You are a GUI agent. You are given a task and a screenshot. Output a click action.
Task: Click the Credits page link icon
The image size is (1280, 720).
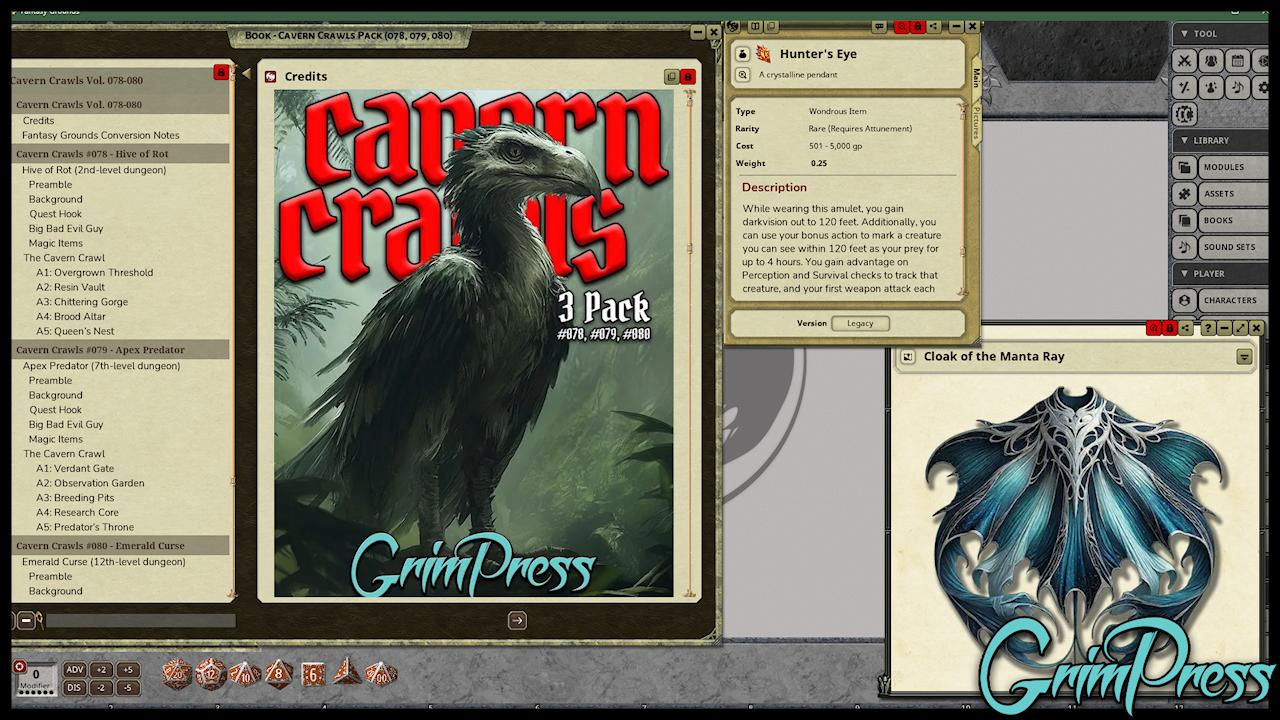coord(271,77)
